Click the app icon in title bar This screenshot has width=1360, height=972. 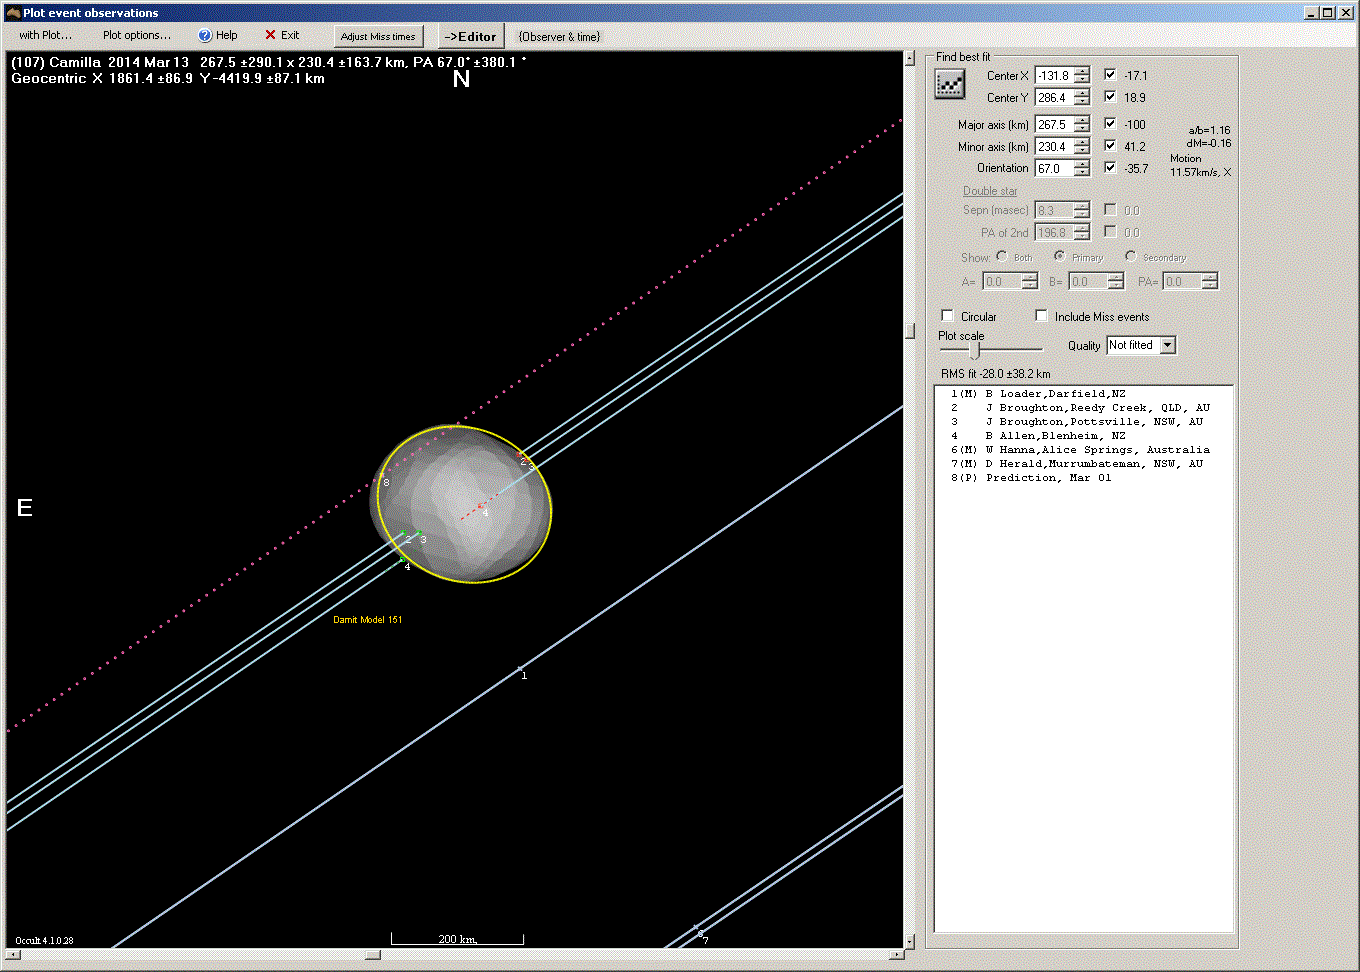click(x=12, y=13)
